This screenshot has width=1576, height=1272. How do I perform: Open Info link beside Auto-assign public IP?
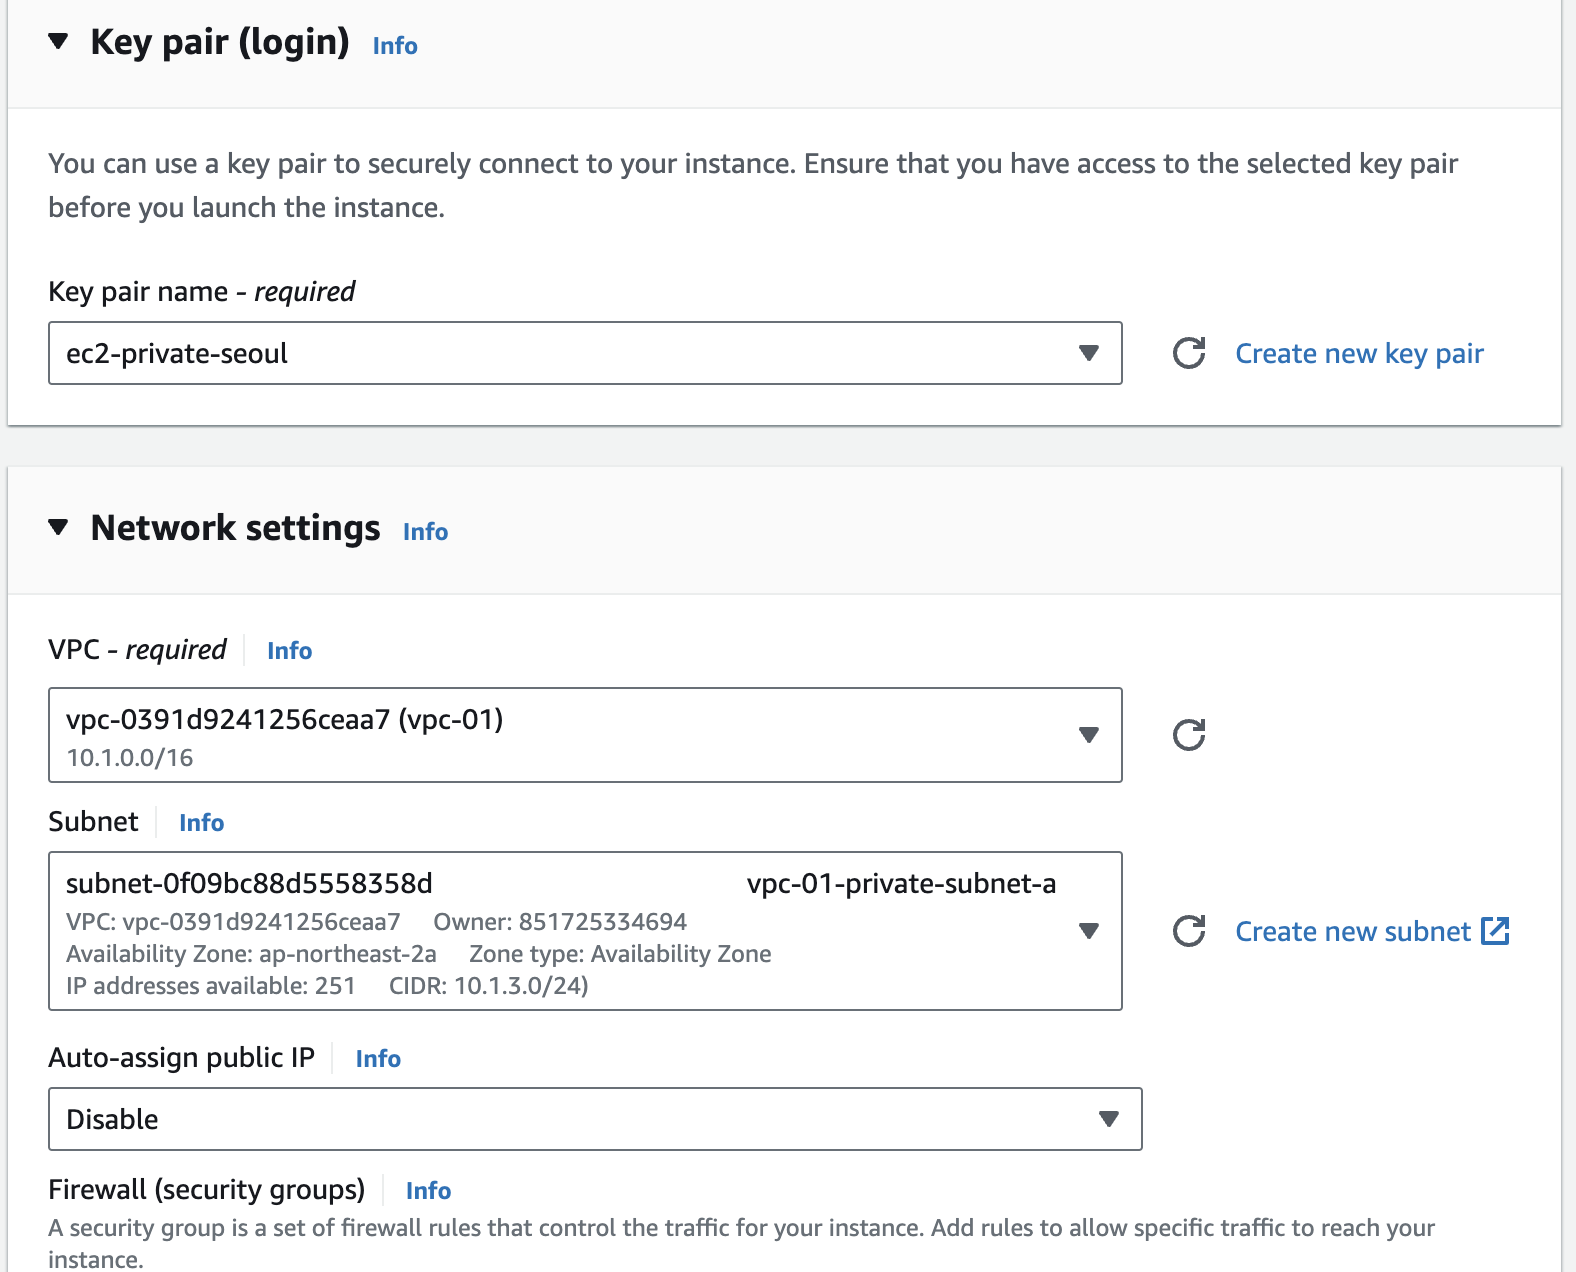pyautogui.click(x=378, y=1059)
